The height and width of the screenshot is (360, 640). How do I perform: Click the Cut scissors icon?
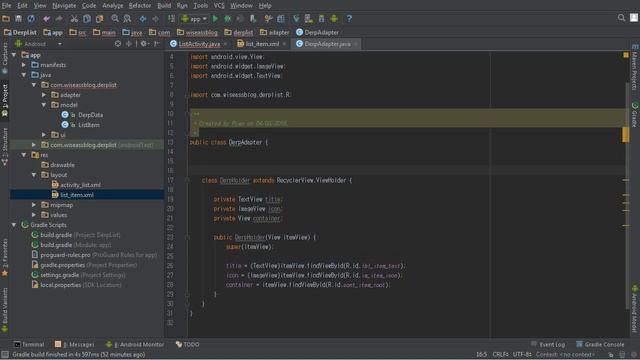[74, 19]
